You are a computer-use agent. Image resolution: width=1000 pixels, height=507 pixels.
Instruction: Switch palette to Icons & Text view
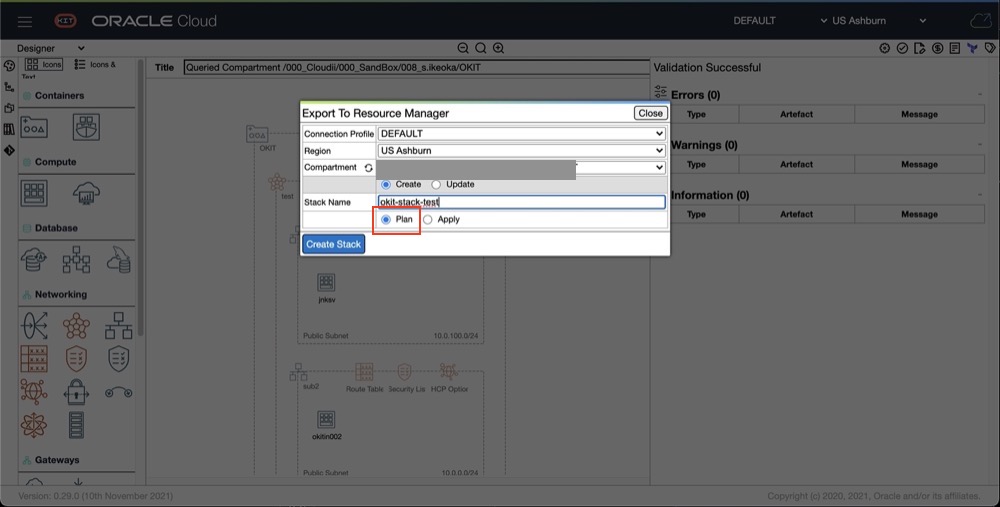click(x=95, y=64)
